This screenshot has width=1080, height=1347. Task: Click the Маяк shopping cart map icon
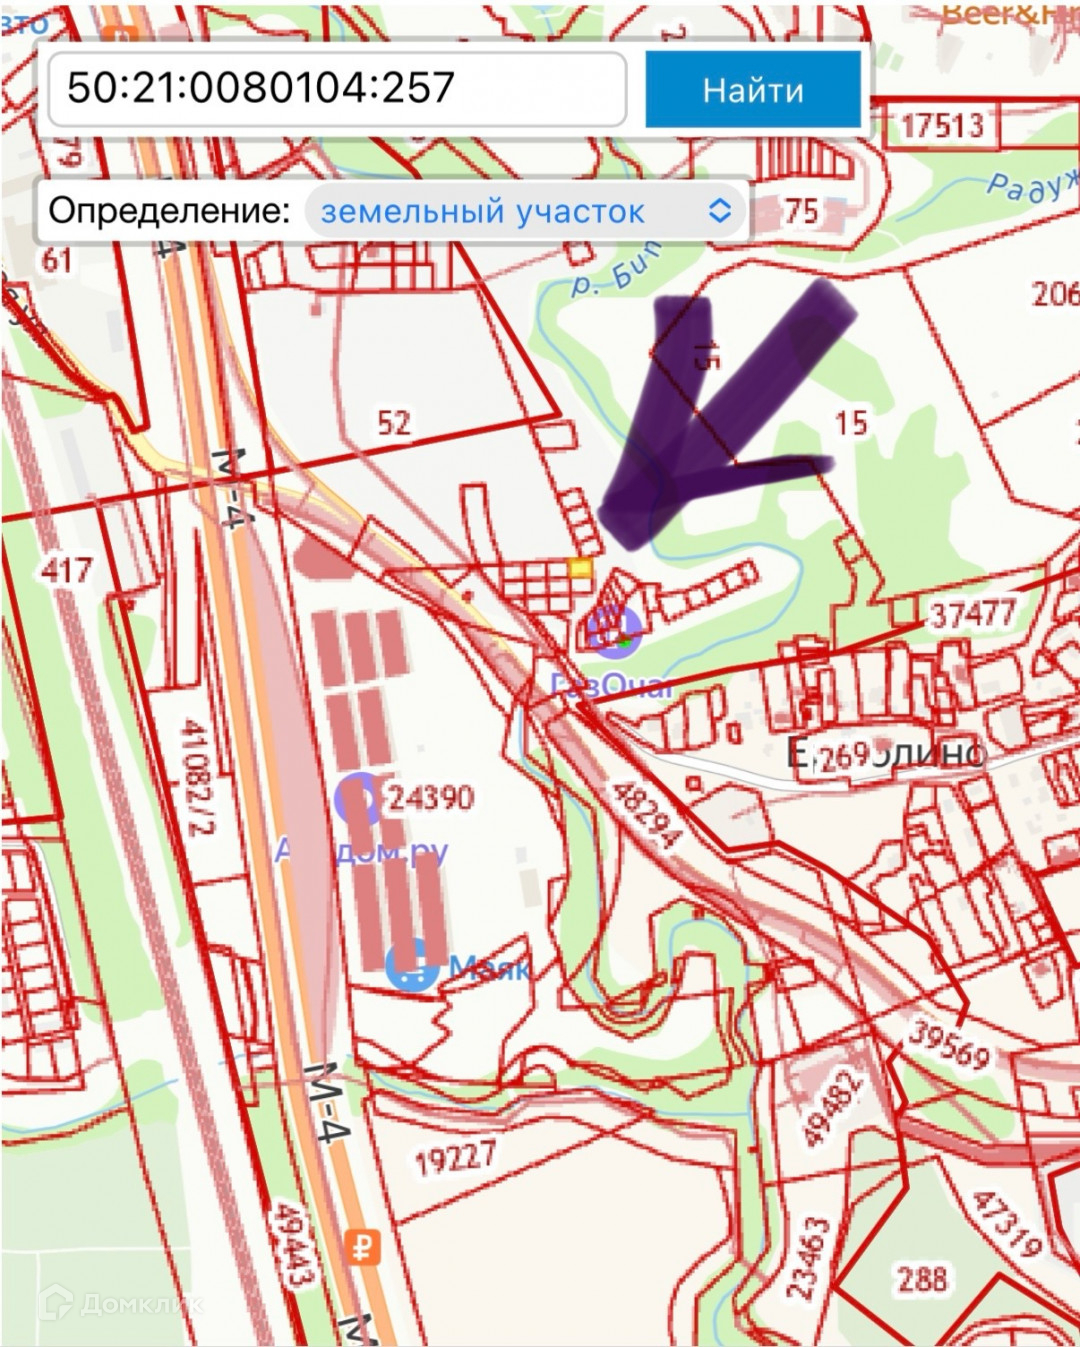(x=412, y=965)
